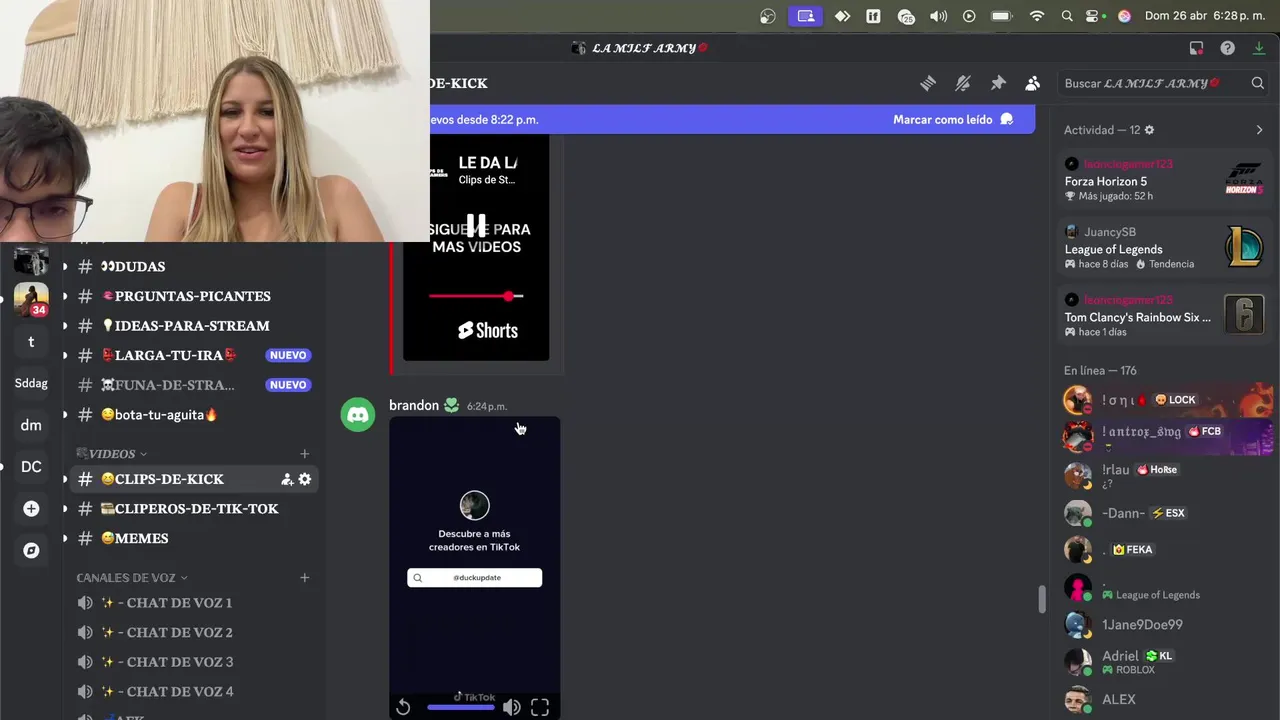
Task: Open server icon with 34 badge
Action: coord(31,299)
